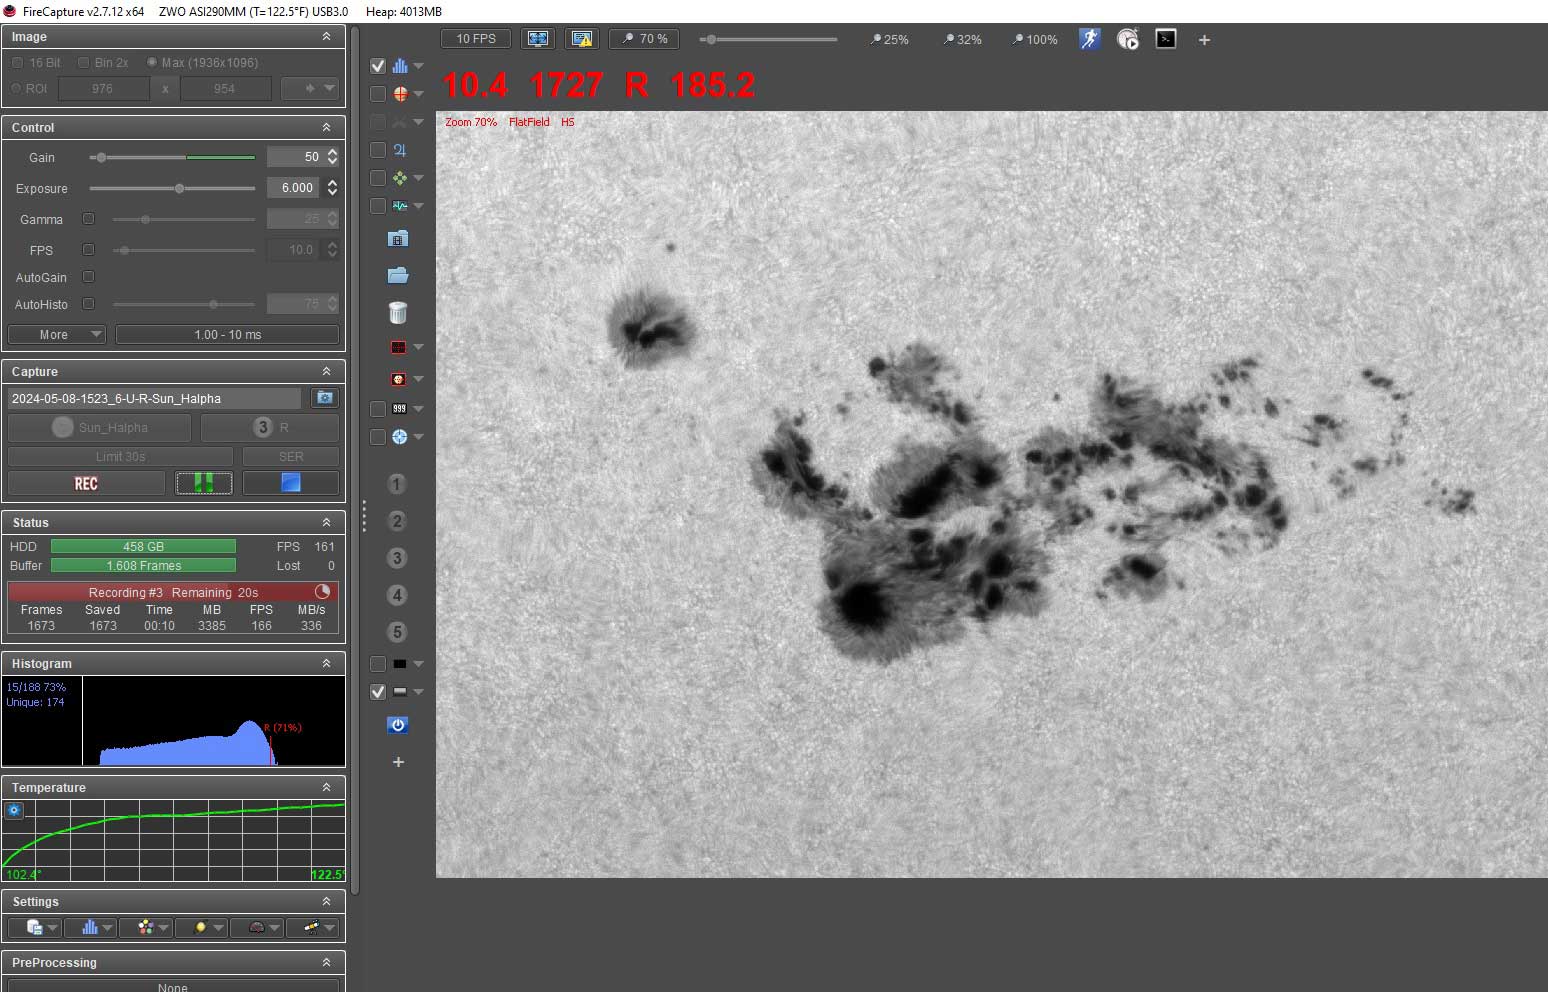Screen dimensions: 1548x992
Task: Click the 999 frame counter icon
Action: pyautogui.click(x=400, y=409)
